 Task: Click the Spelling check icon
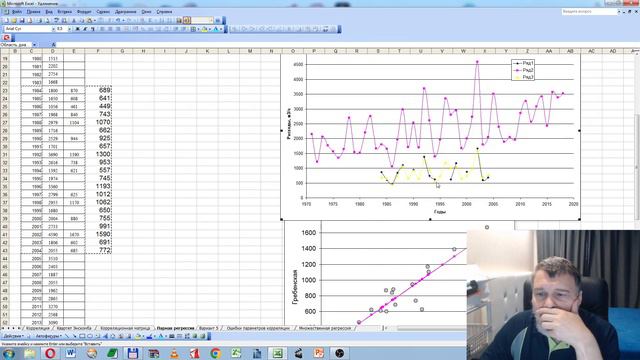(56, 20)
